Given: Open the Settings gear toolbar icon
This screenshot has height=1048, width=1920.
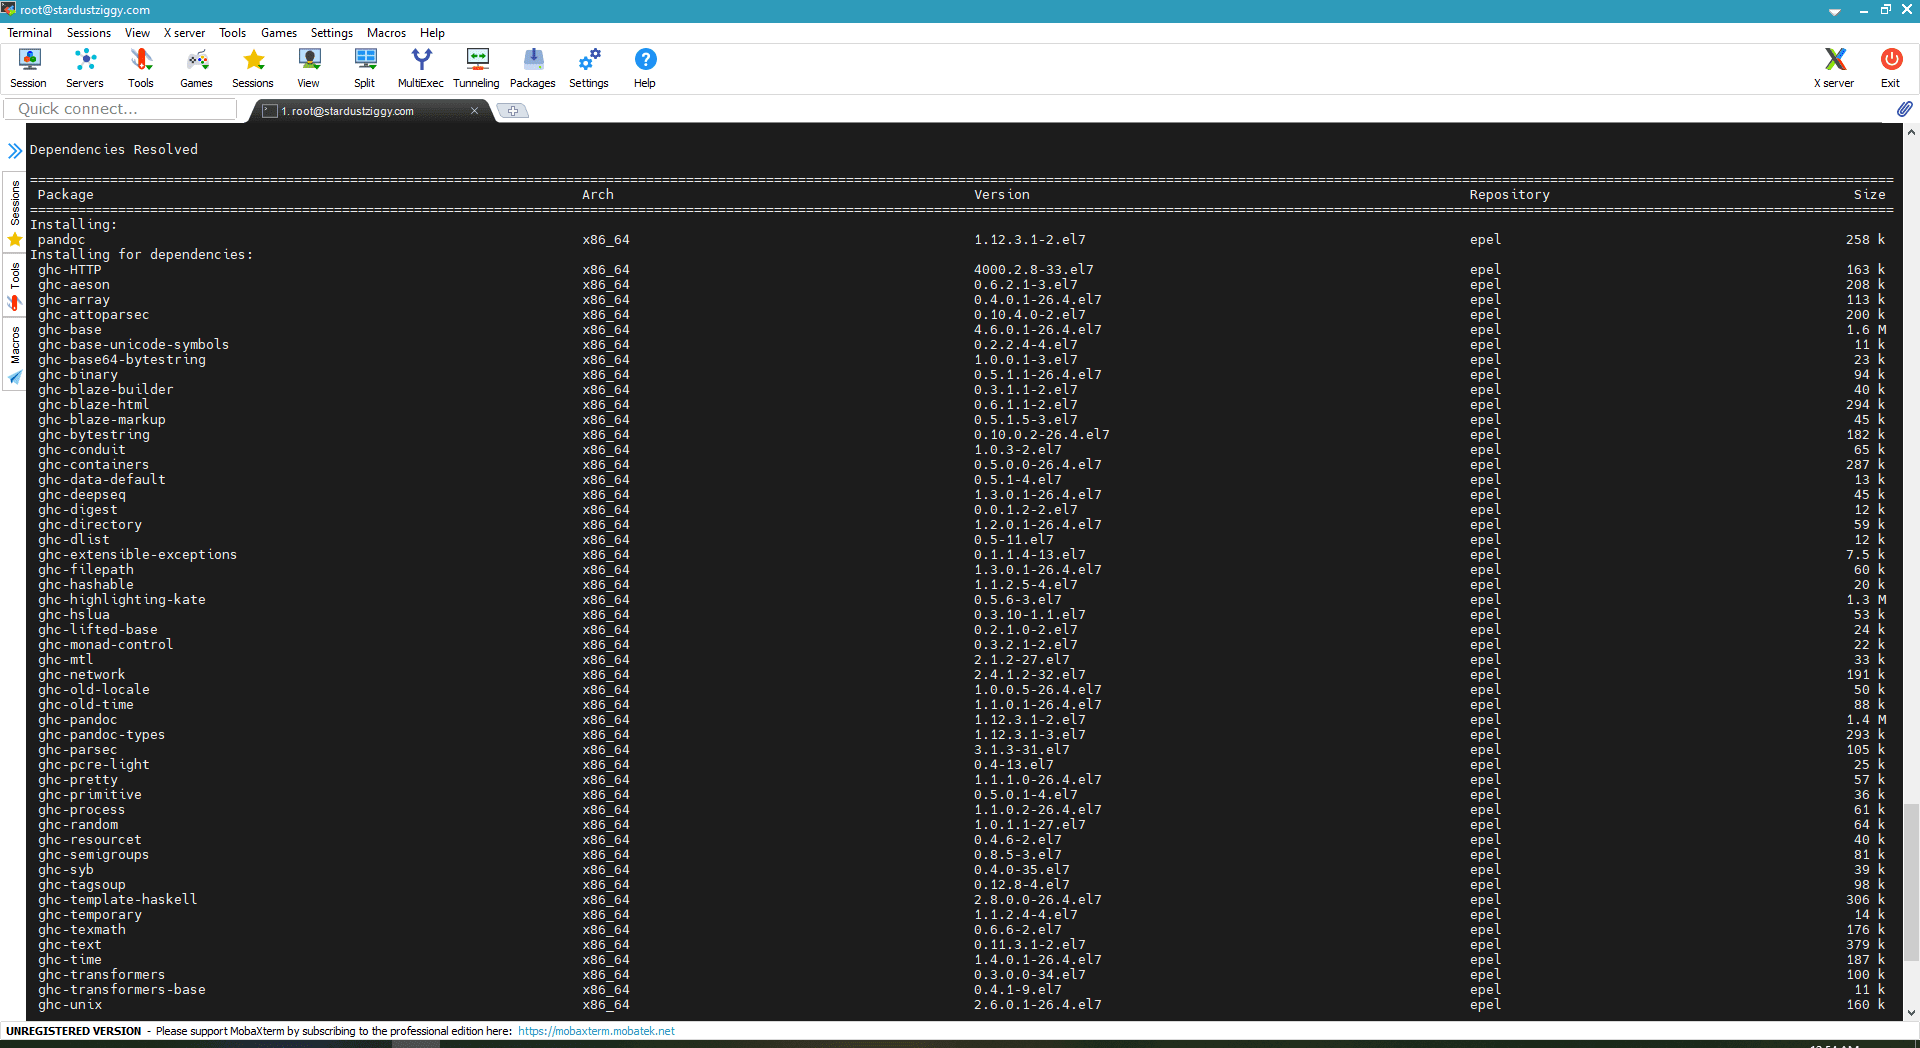Looking at the screenshot, I should coord(589,69).
